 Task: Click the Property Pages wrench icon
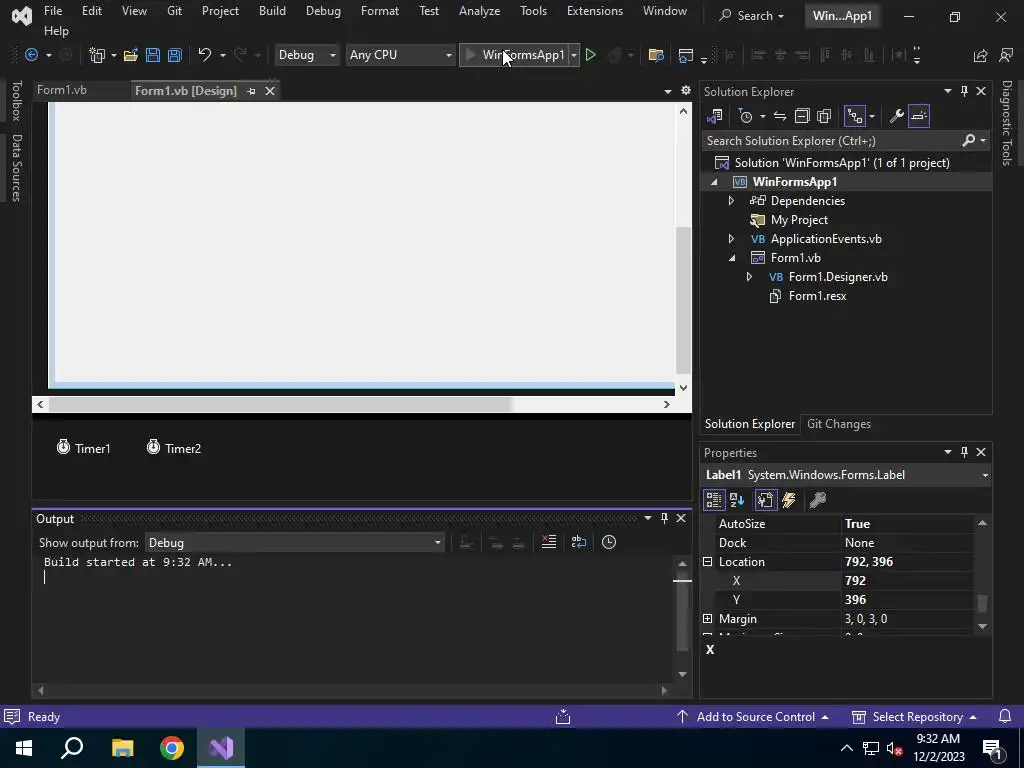point(818,500)
